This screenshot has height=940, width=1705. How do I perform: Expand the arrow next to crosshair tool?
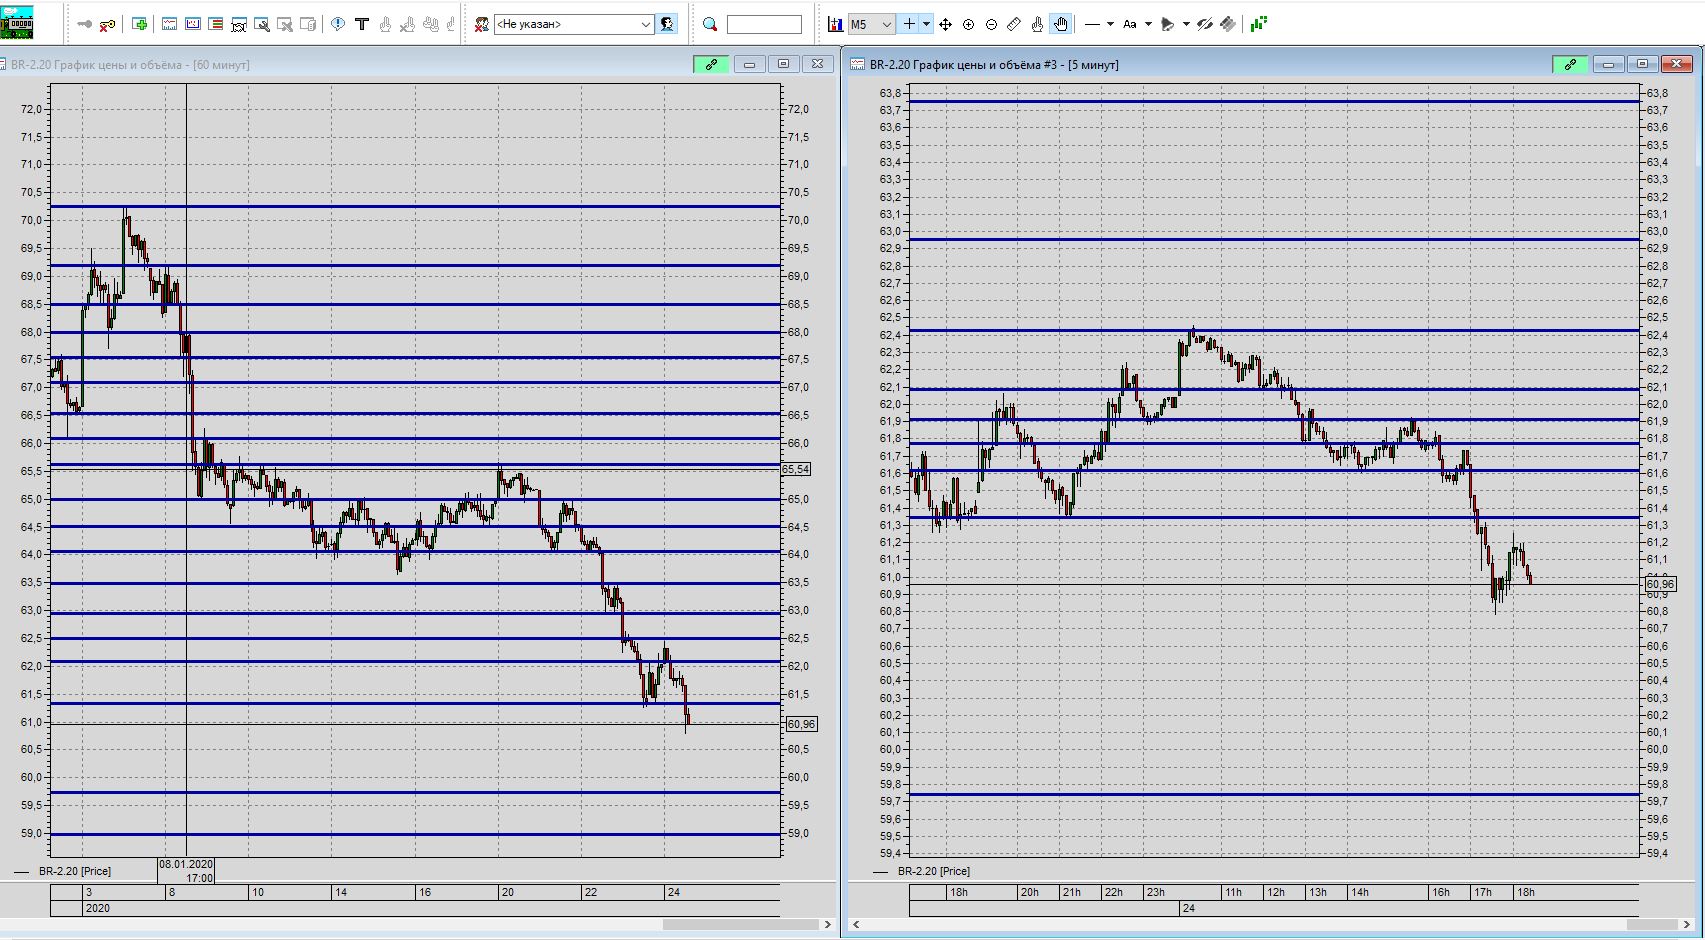[927, 24]
